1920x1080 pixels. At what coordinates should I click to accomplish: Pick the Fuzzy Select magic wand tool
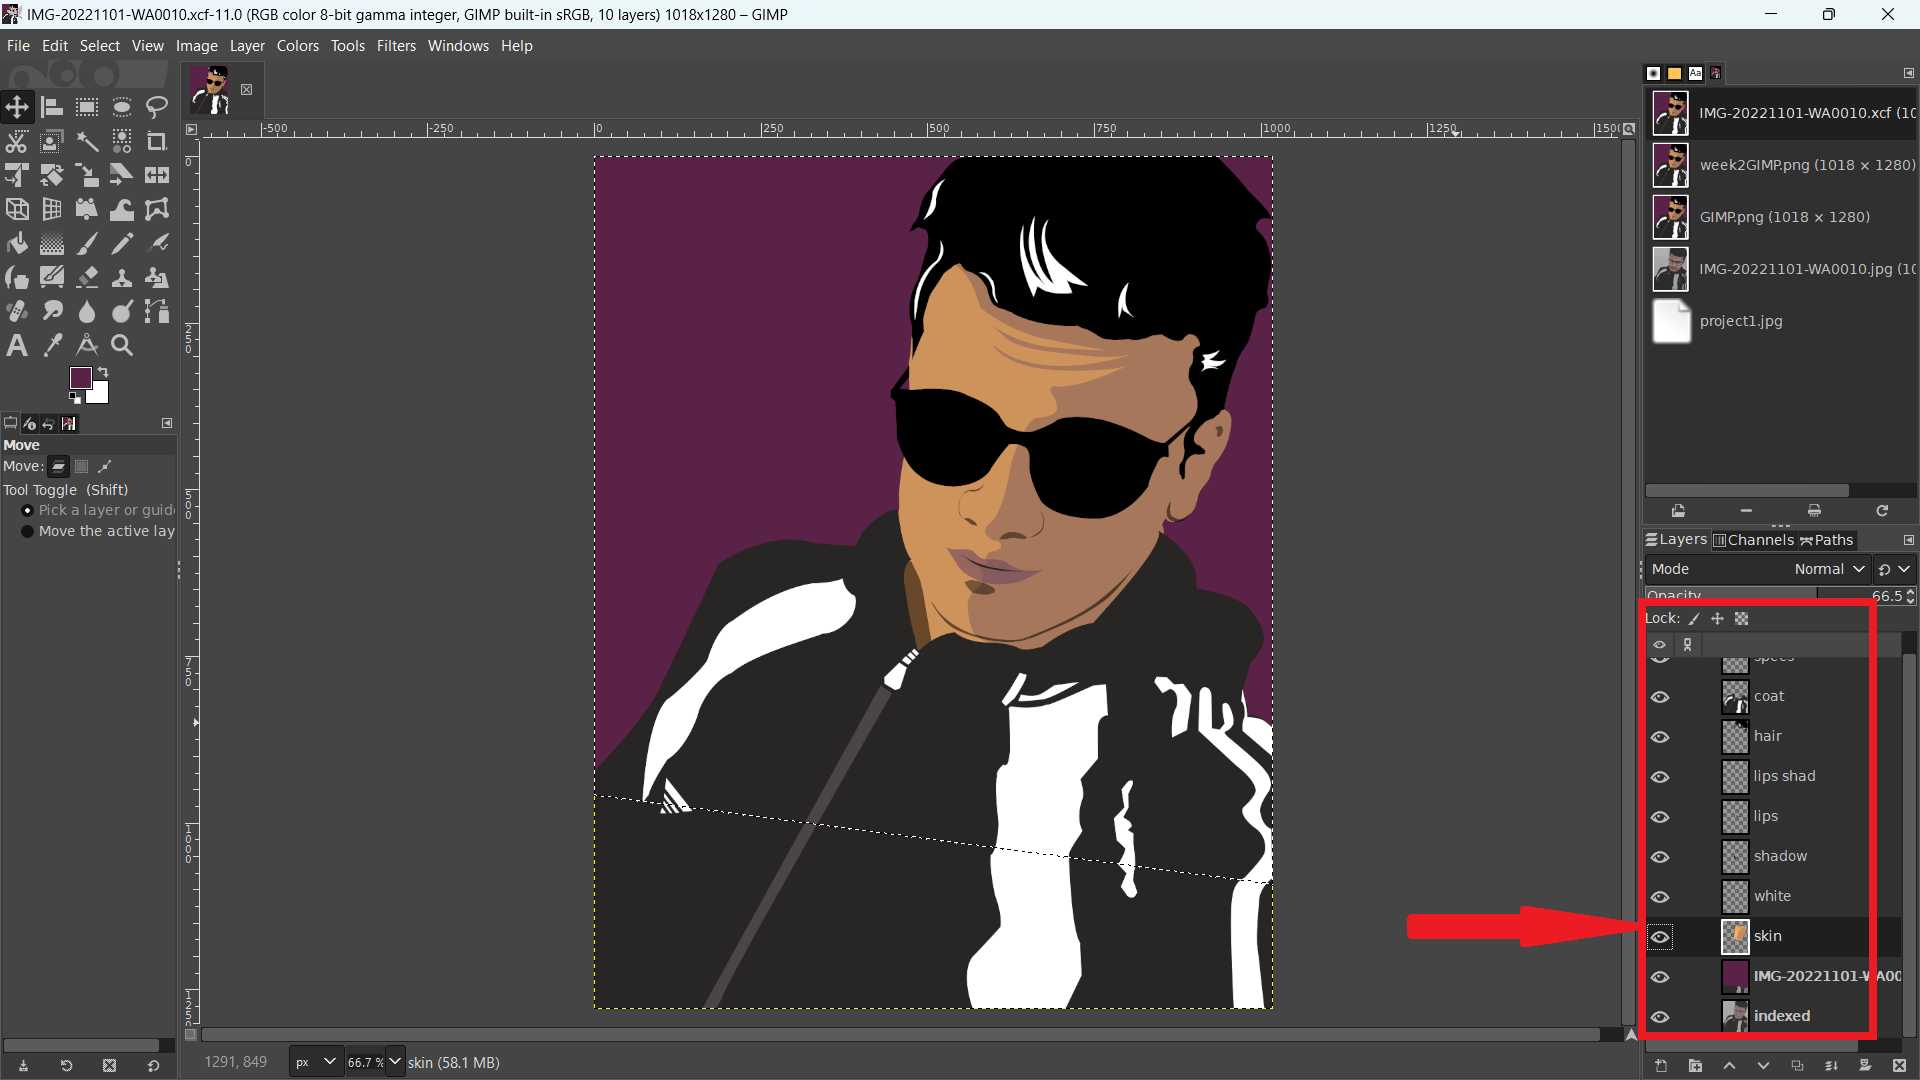pos(87,141)
